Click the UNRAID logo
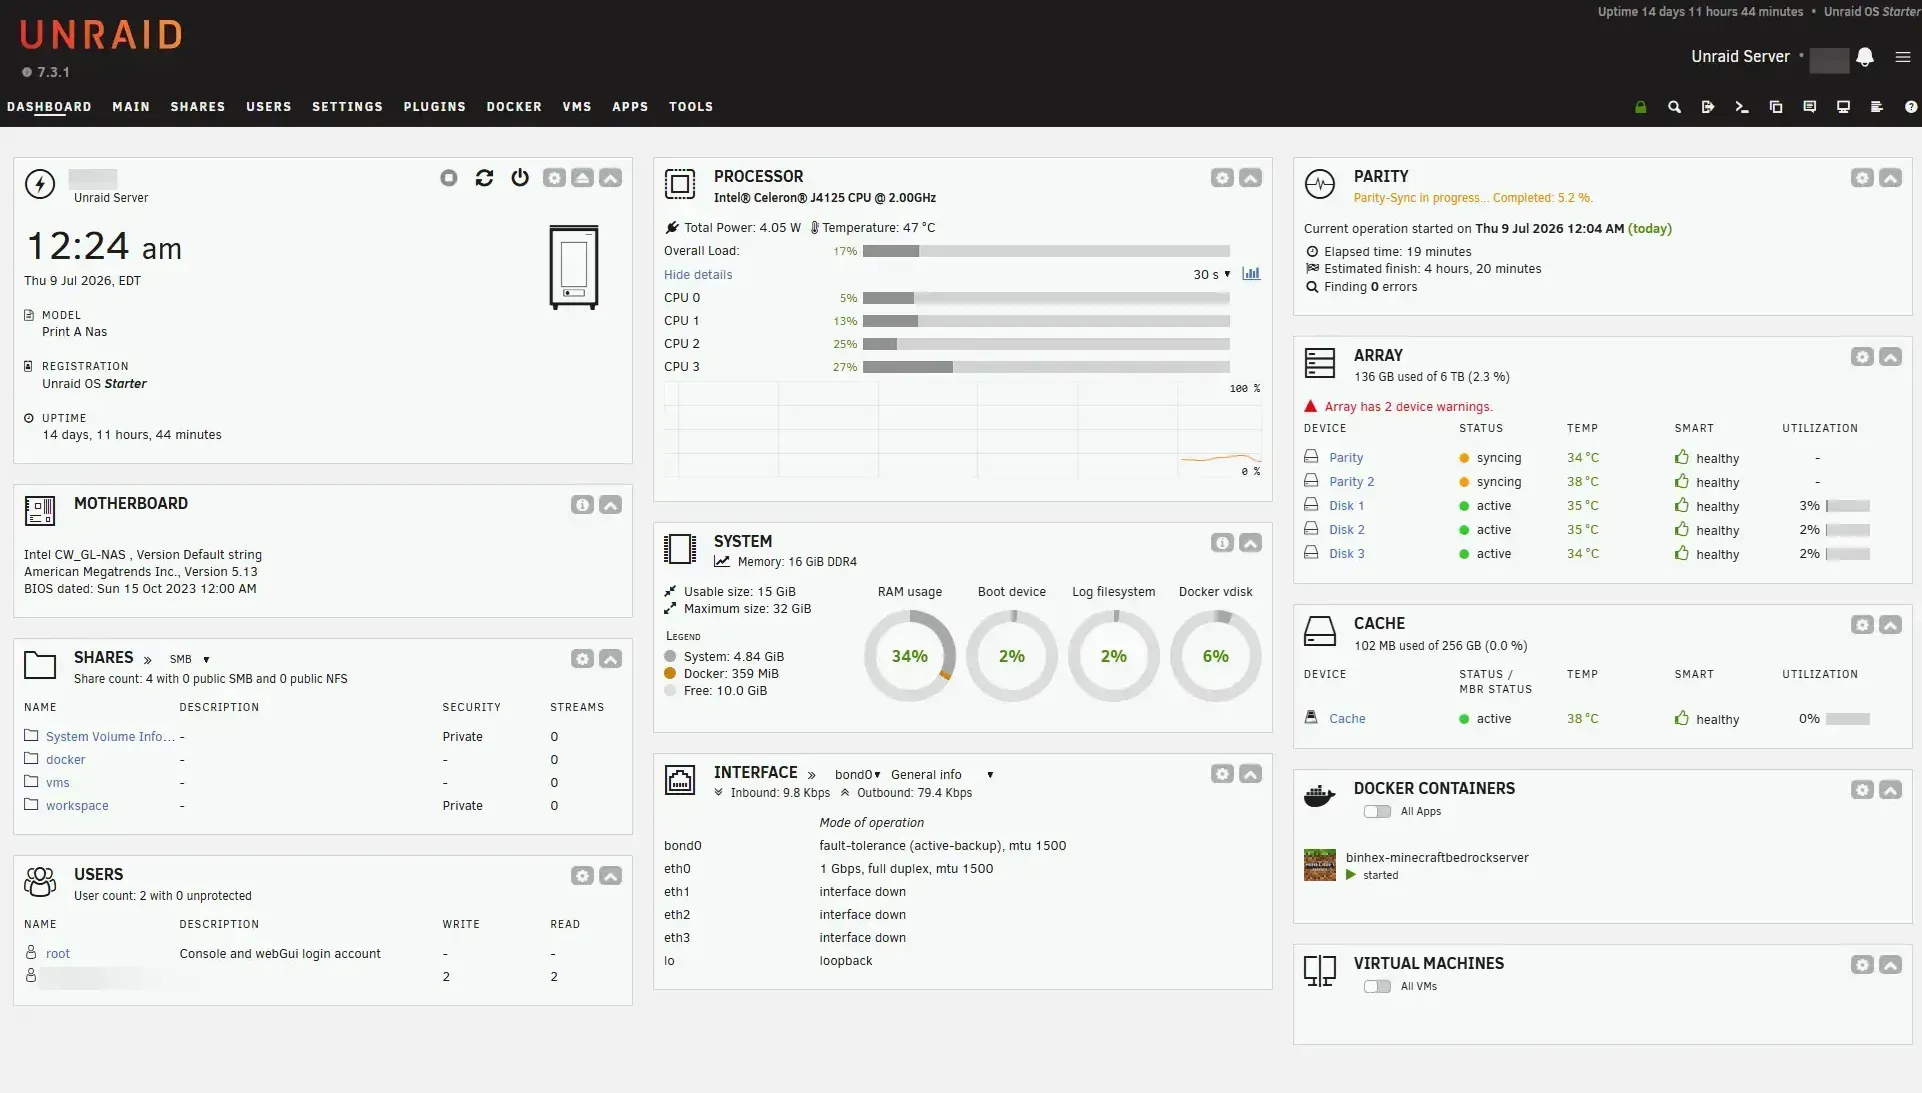Screen dimensions: 1922x1093 pos(101,35)
